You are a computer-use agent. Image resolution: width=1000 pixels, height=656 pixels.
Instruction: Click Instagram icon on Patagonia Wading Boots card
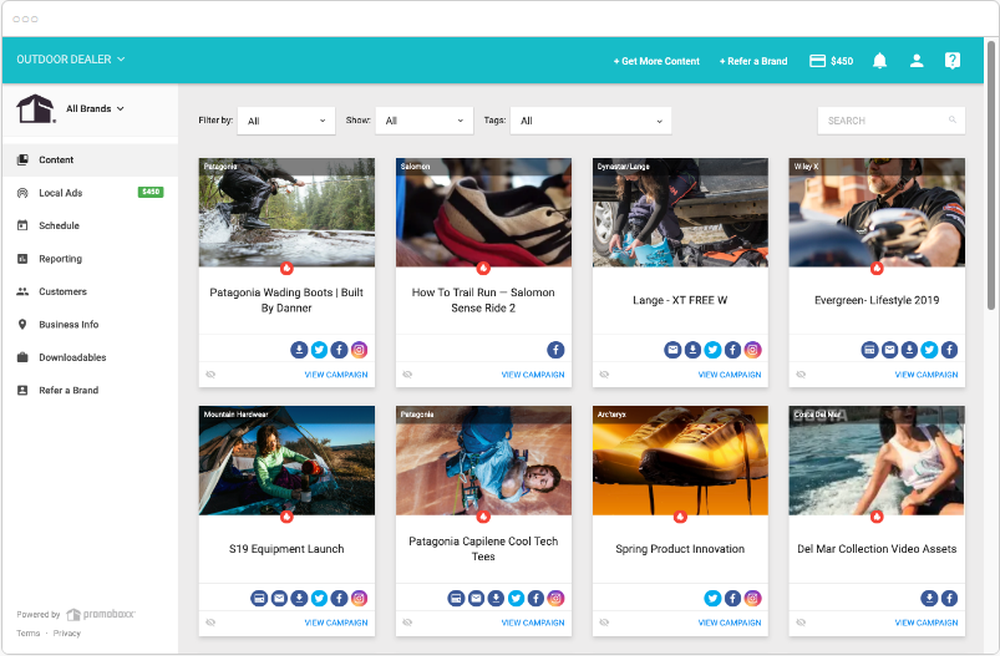pos(359,349)
